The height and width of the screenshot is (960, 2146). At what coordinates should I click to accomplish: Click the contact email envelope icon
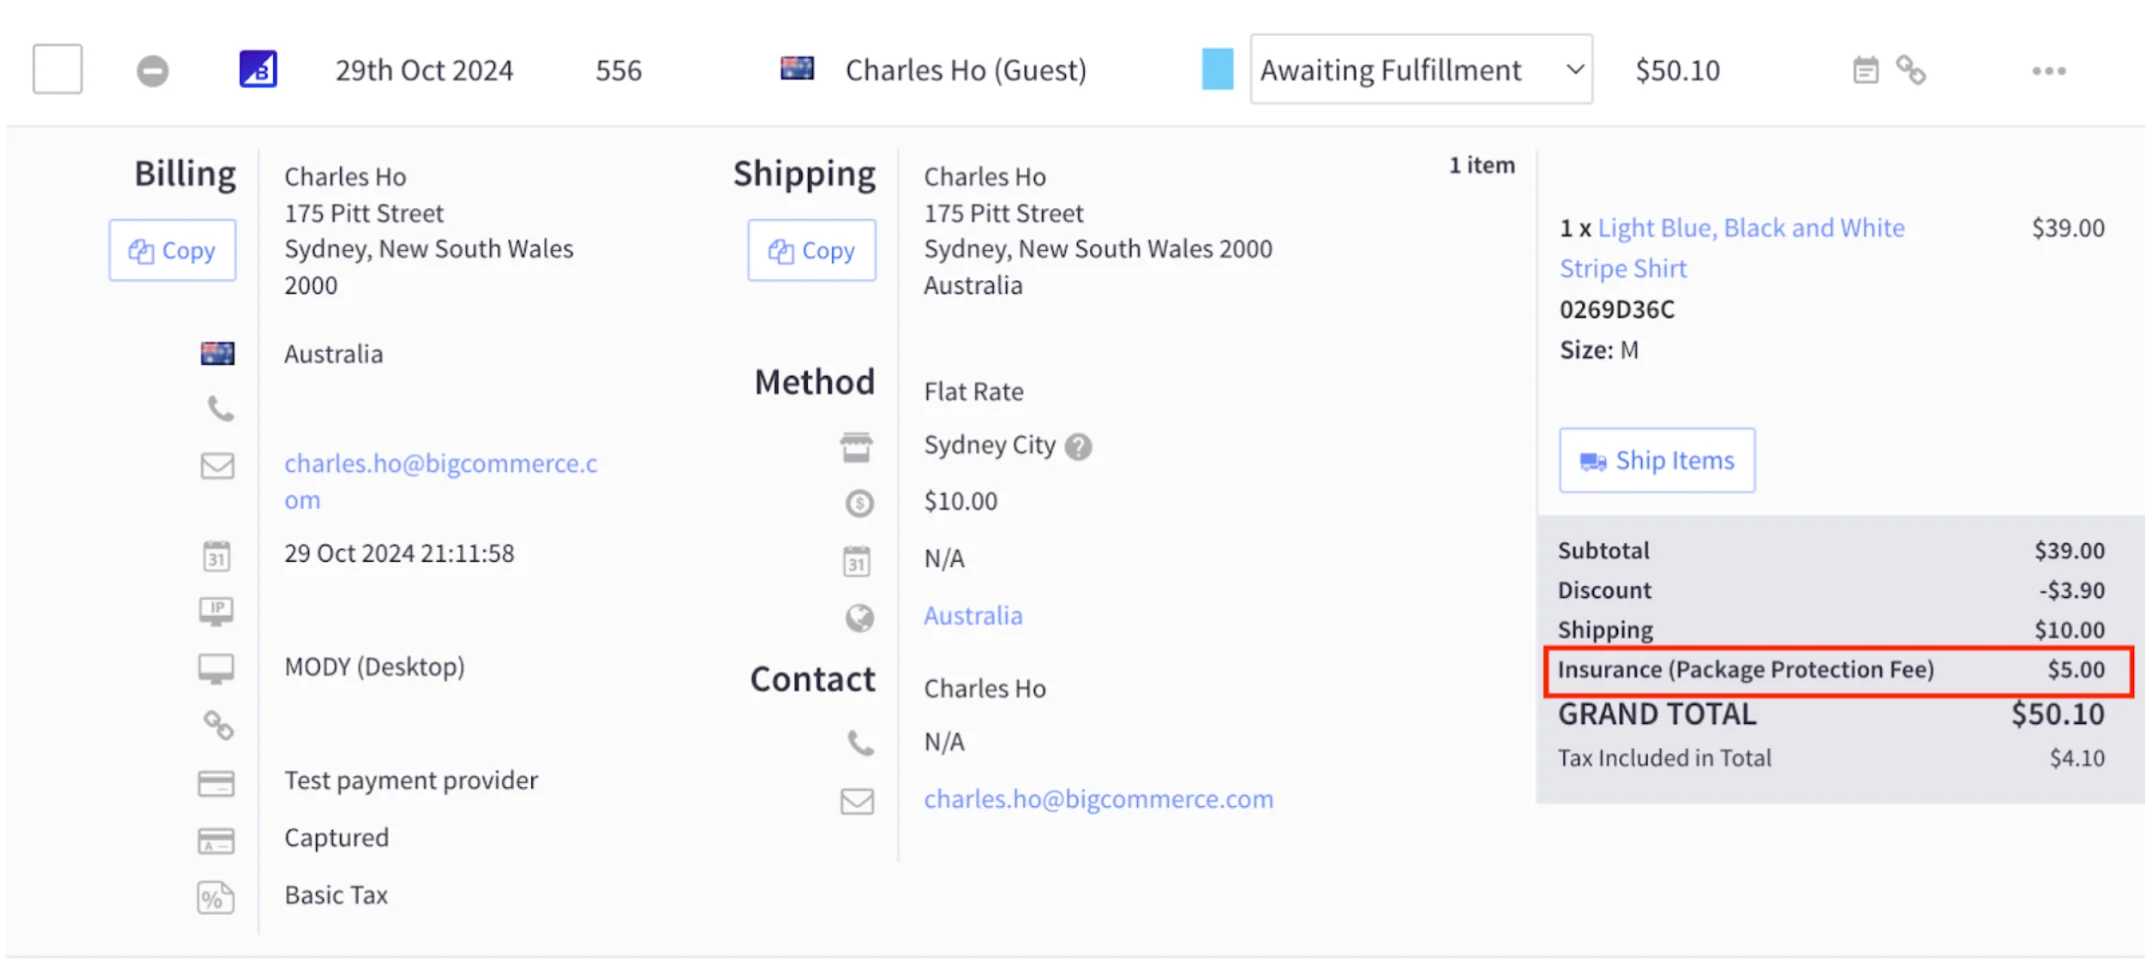(857, 801)
